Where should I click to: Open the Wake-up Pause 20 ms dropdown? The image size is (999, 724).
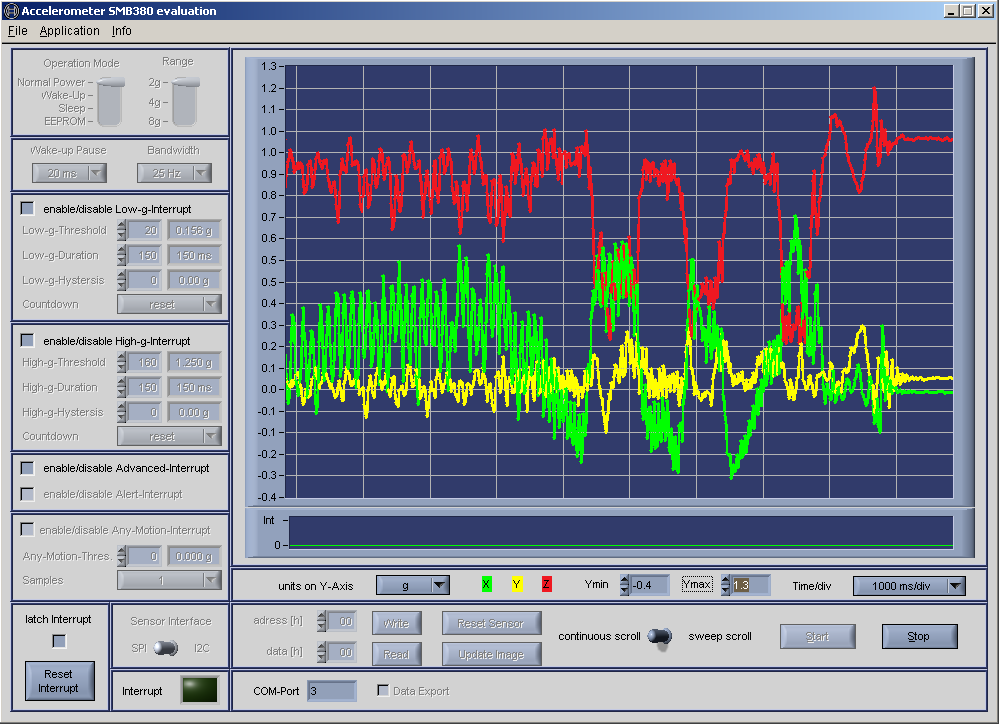point(69,173)
